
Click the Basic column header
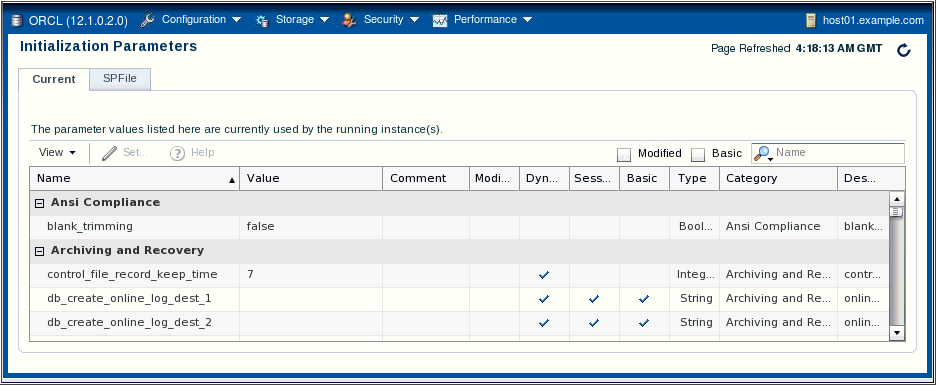click(x=644, y=178)
